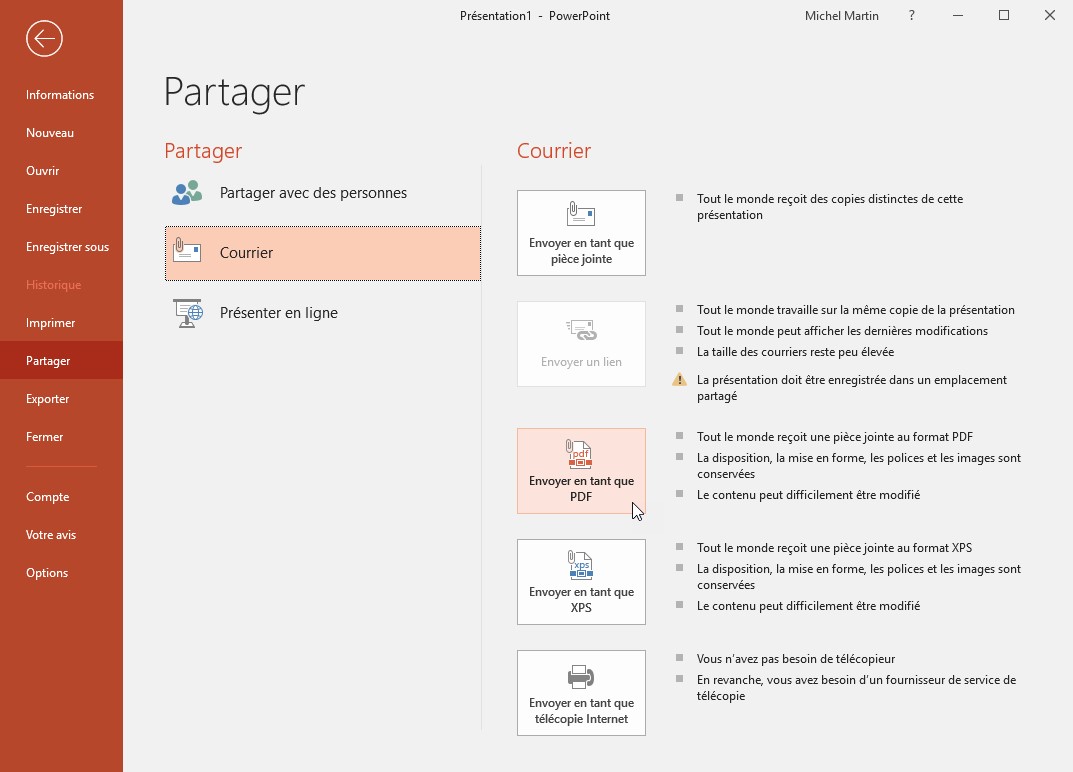
Task: Click Envoyer en tant que télécopie Internet
Action: 581,693
